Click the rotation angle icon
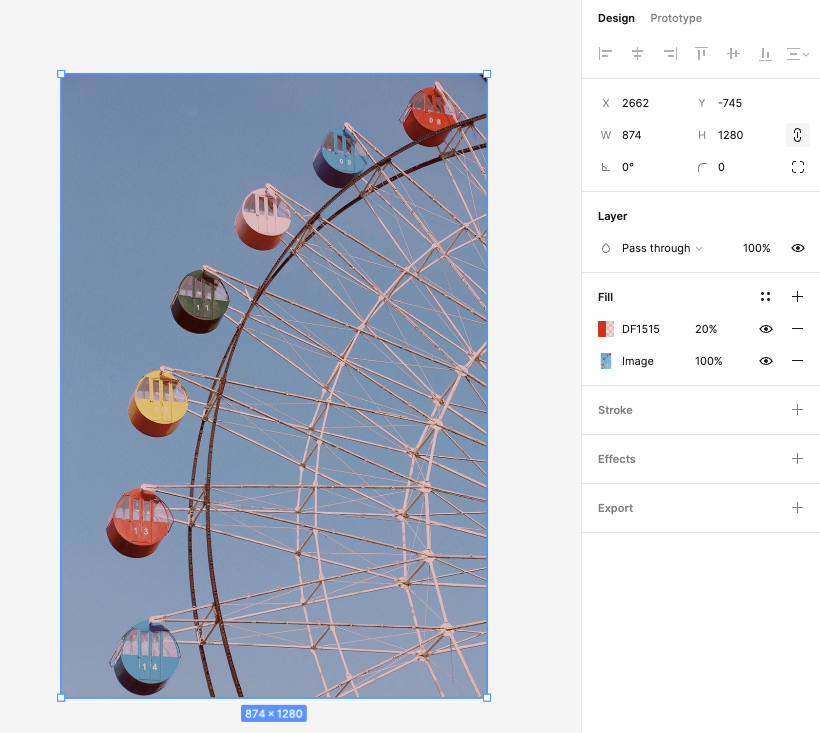The width and height of the screenshot is (820, 733). tap(606, 167)
